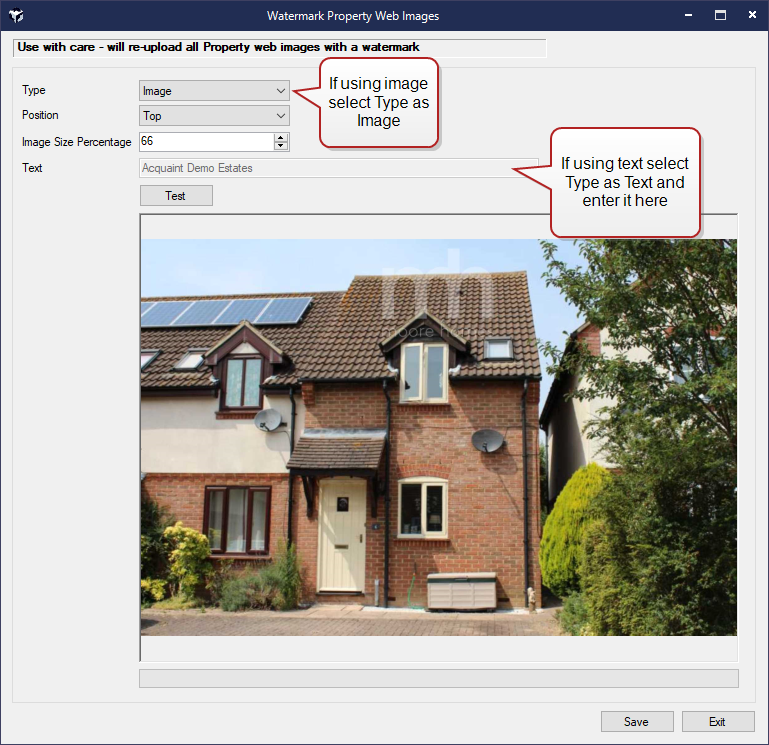Exit the watermark dialog
Image resolution: width=769 pixels, height=745 pixels.
[x=717, y=721]
